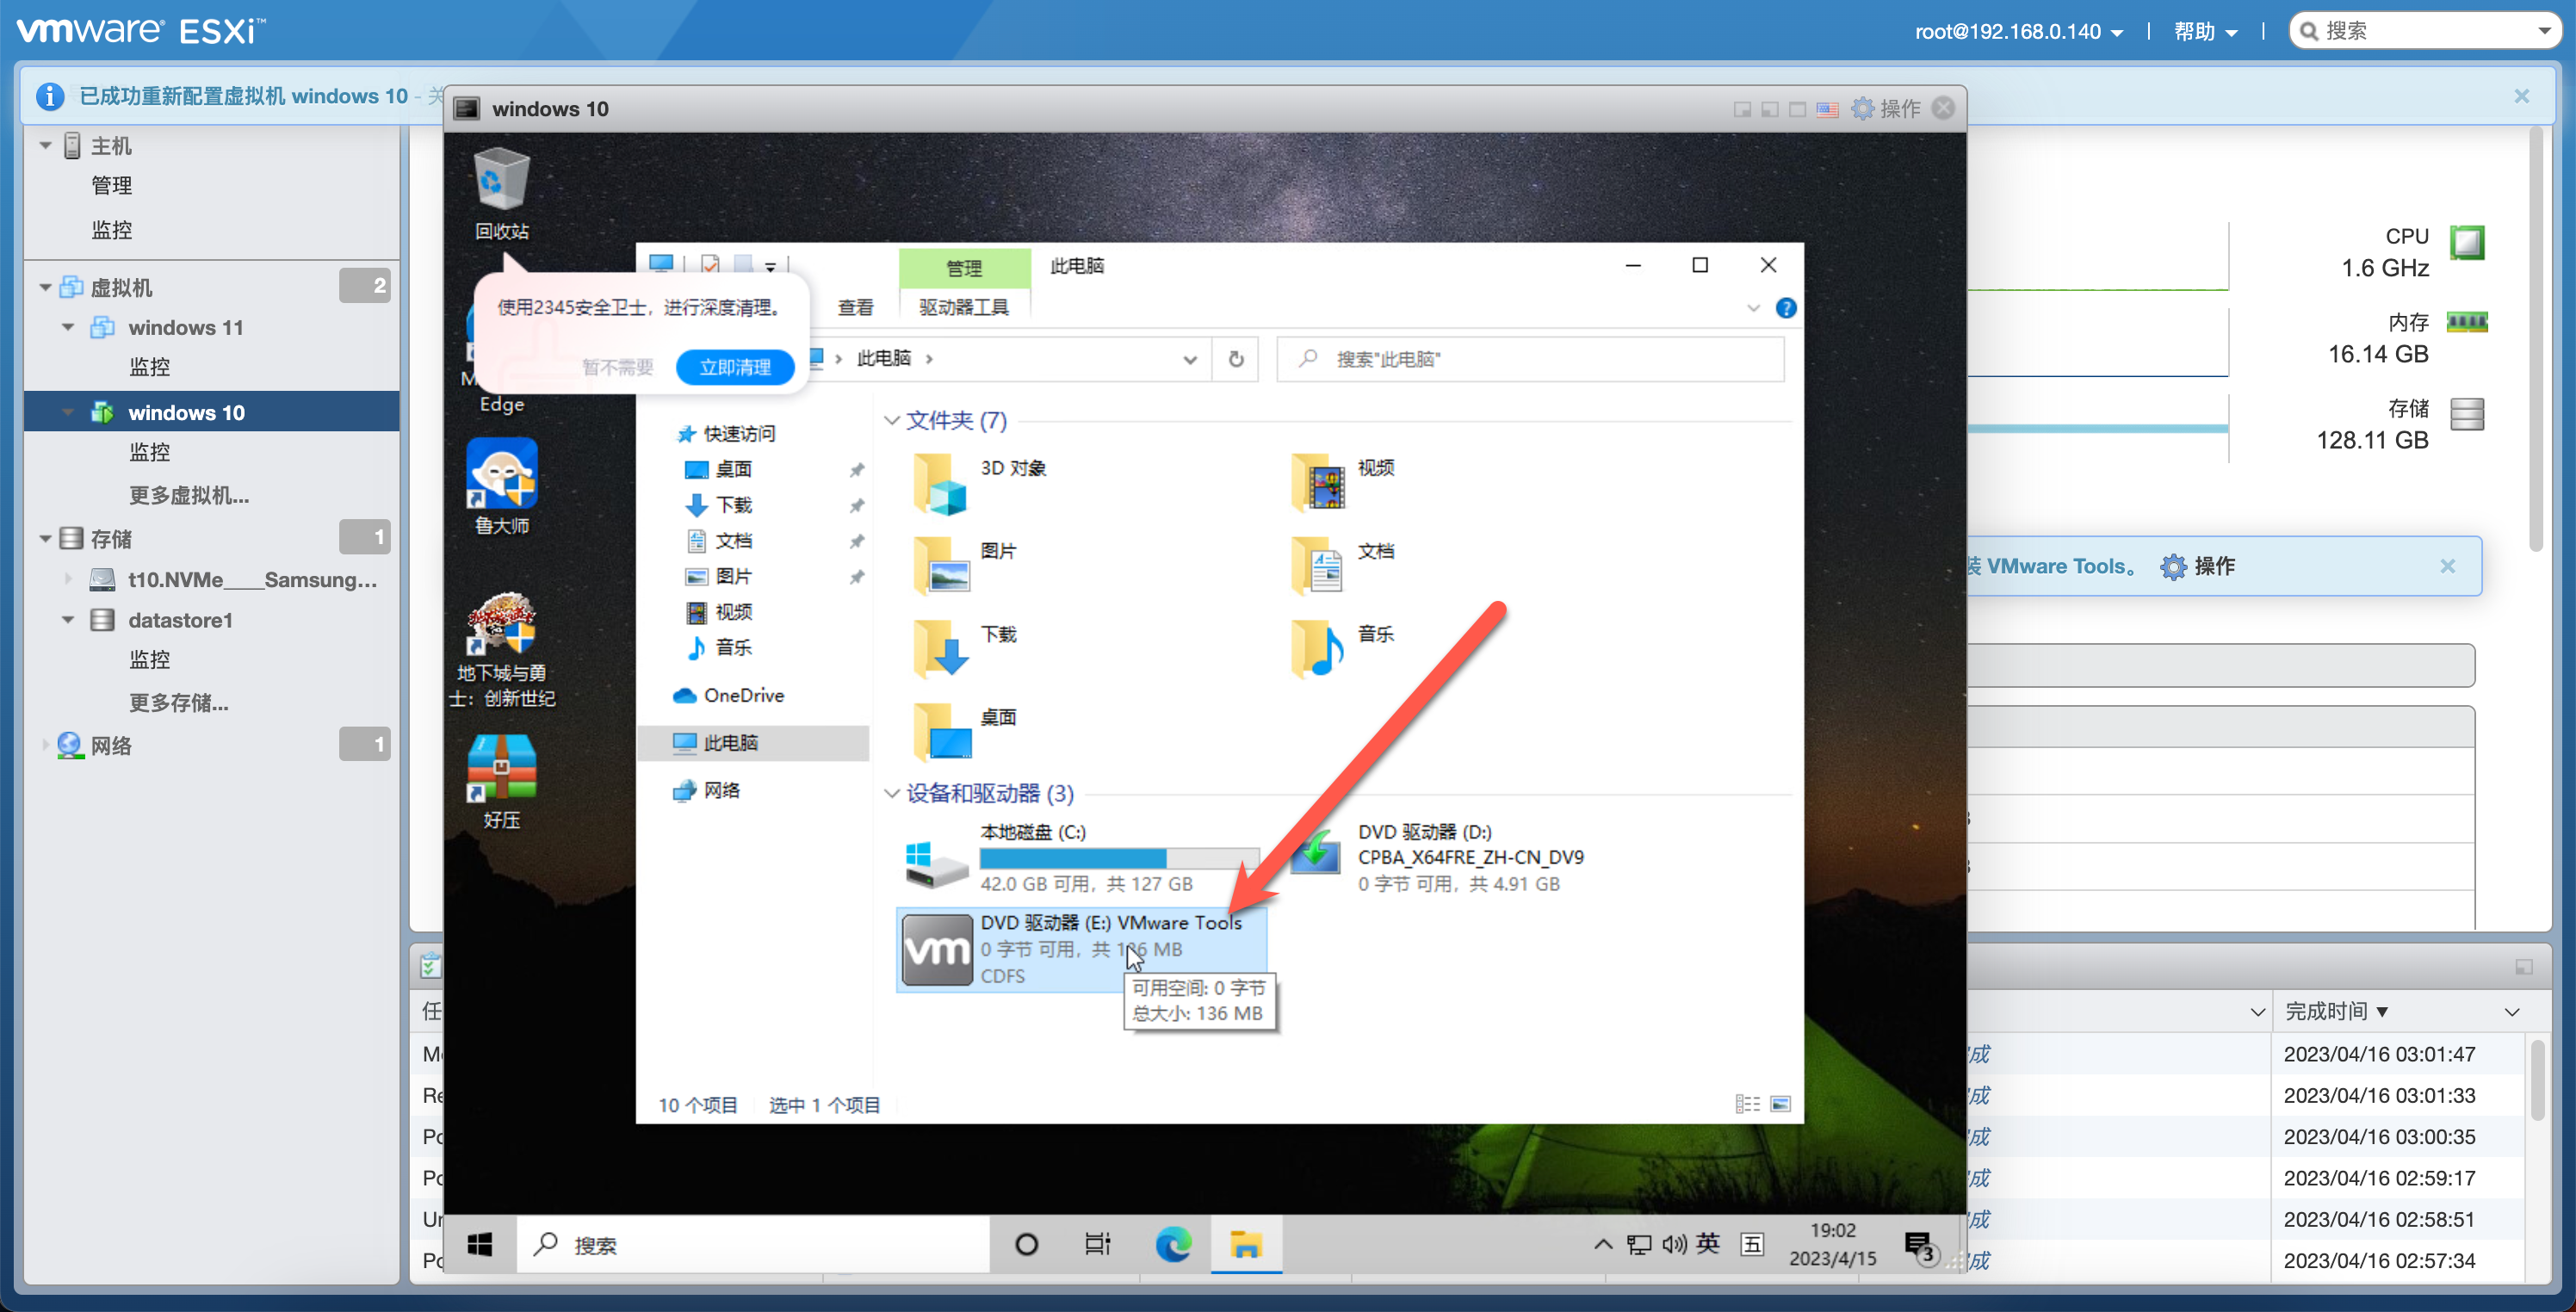
Task: Click the gear icon beside 操作 in console toolbar
Action: pyautogui.click(x=1862, y=109)
